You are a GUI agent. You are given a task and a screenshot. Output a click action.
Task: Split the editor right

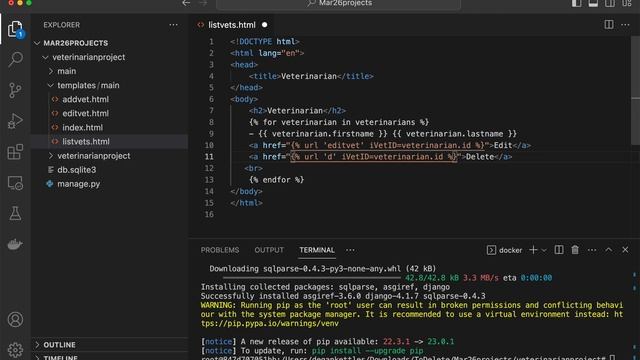pos(609,25)
